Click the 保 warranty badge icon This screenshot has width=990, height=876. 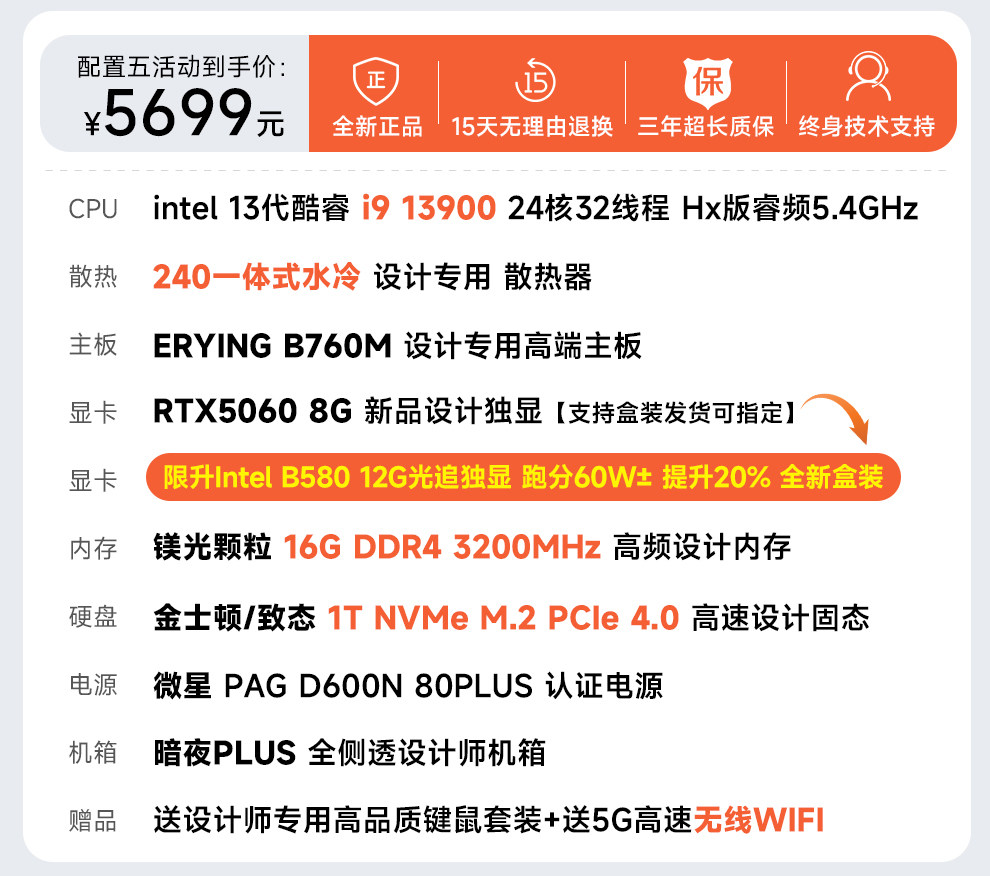tap(708, 82)
